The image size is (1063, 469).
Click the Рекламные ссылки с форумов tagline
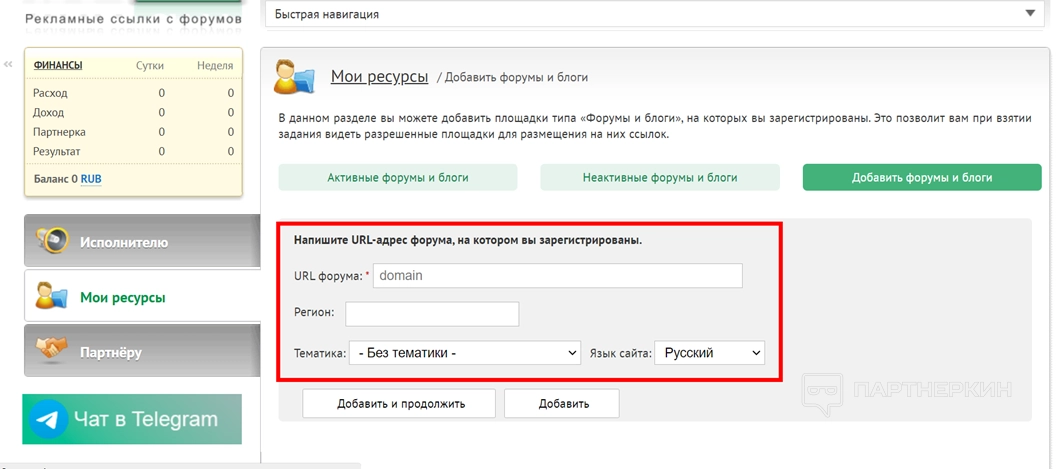[x=134, y=19]
